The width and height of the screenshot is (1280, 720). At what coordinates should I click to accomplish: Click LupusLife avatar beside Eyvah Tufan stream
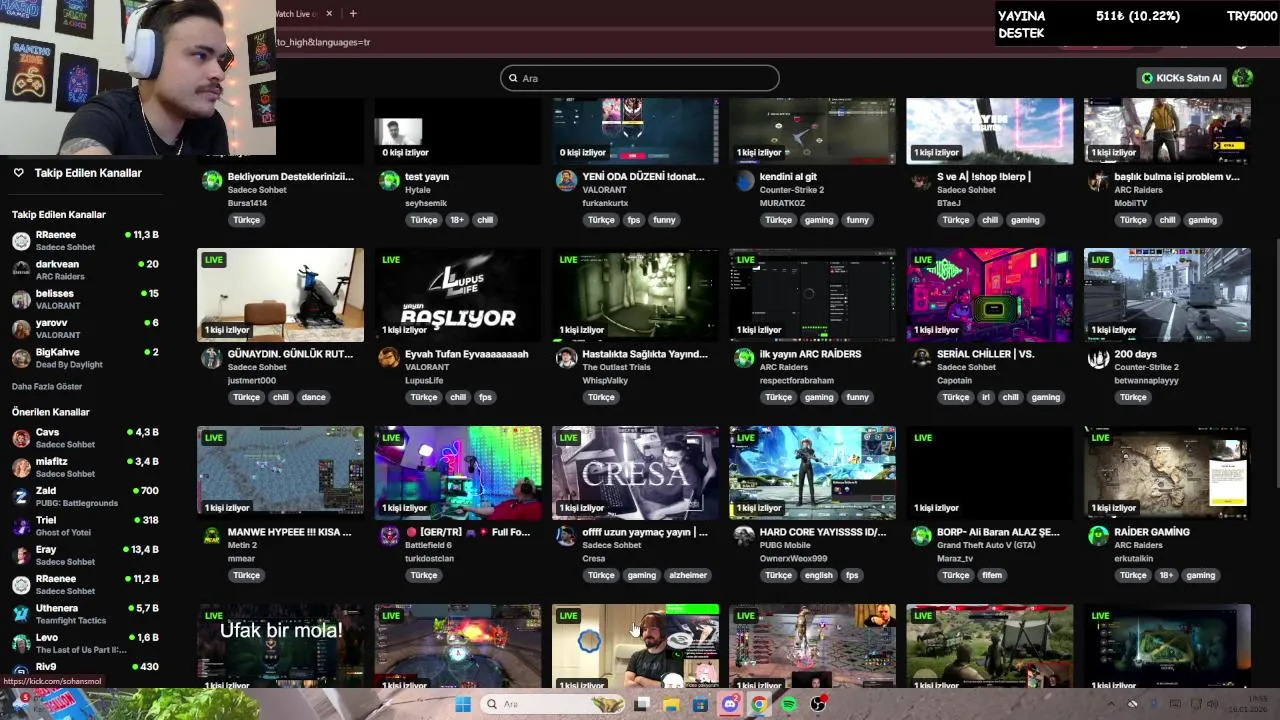pos(389,358)
